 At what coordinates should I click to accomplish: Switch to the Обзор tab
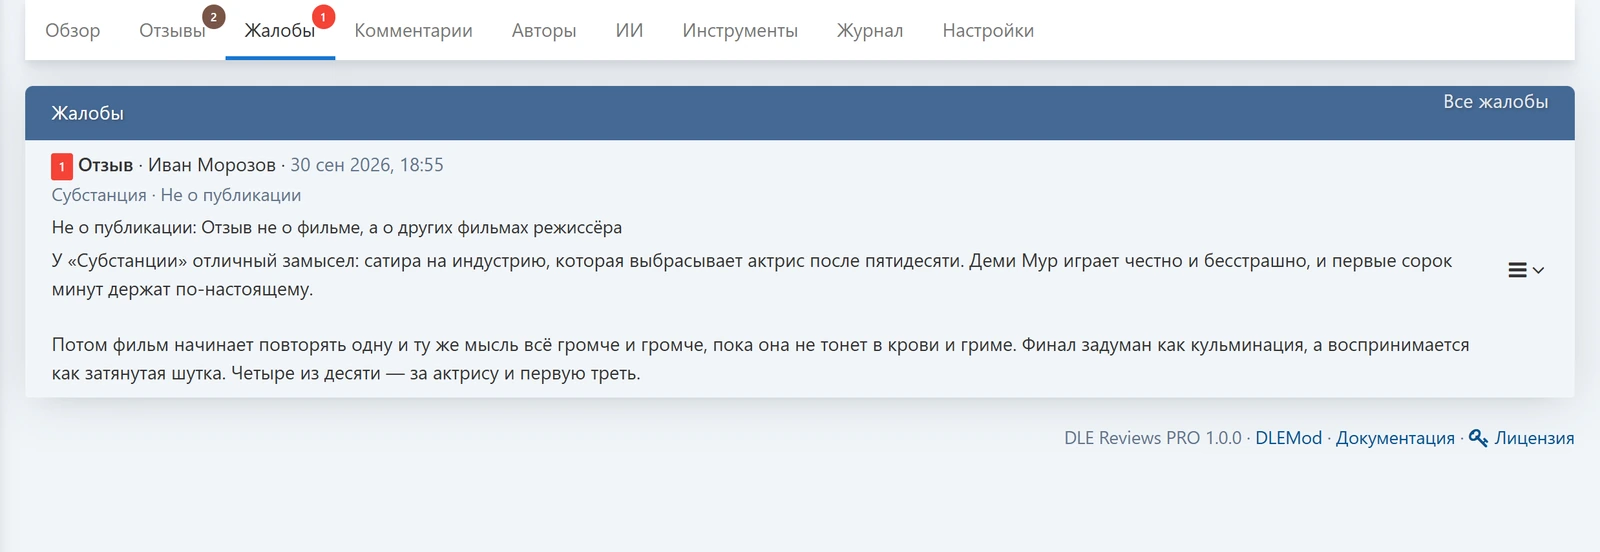[73, 31]
